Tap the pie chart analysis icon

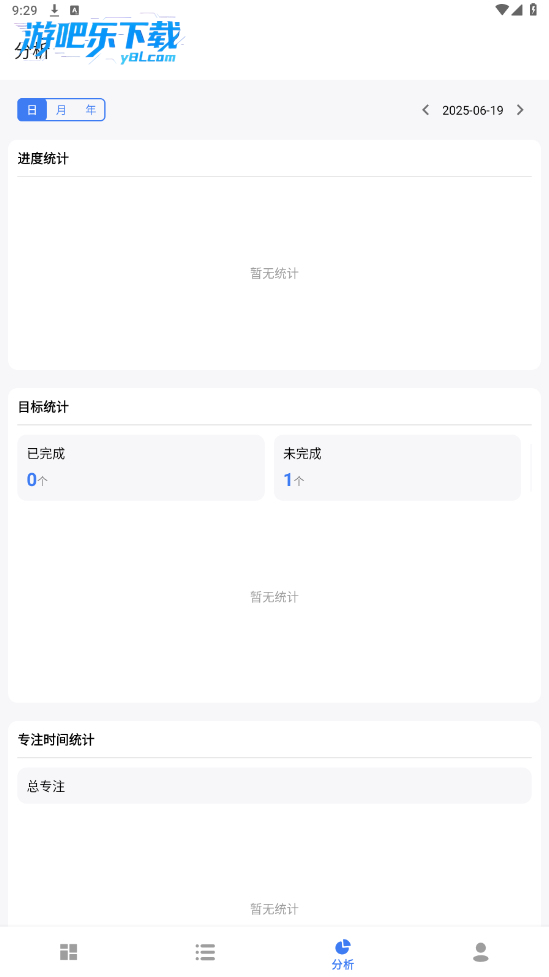coord(343,947)
